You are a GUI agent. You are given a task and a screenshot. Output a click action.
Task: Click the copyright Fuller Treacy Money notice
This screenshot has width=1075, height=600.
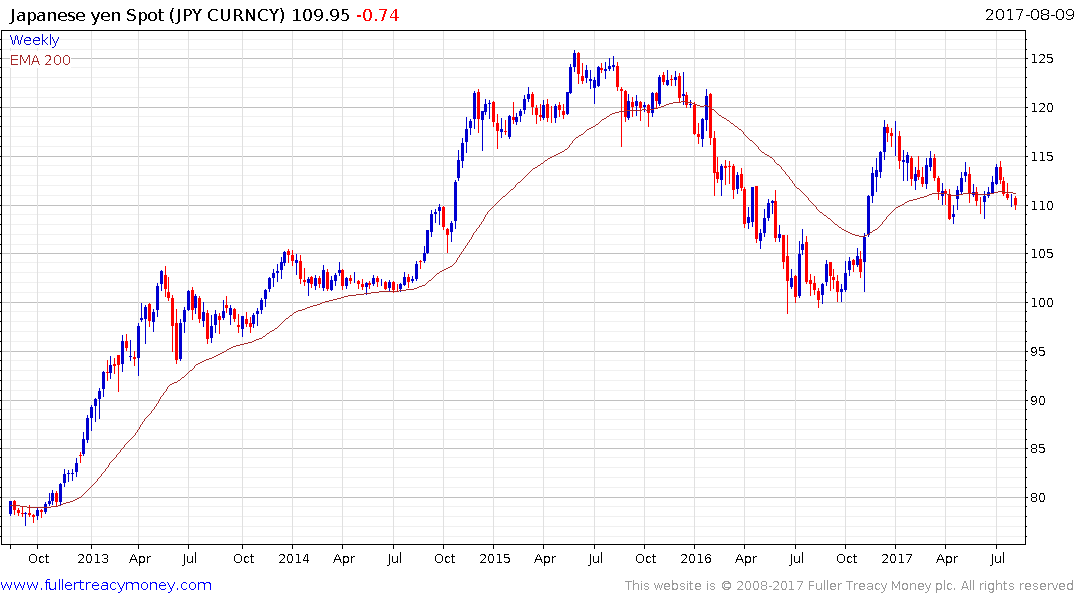[x=849, y=586]
